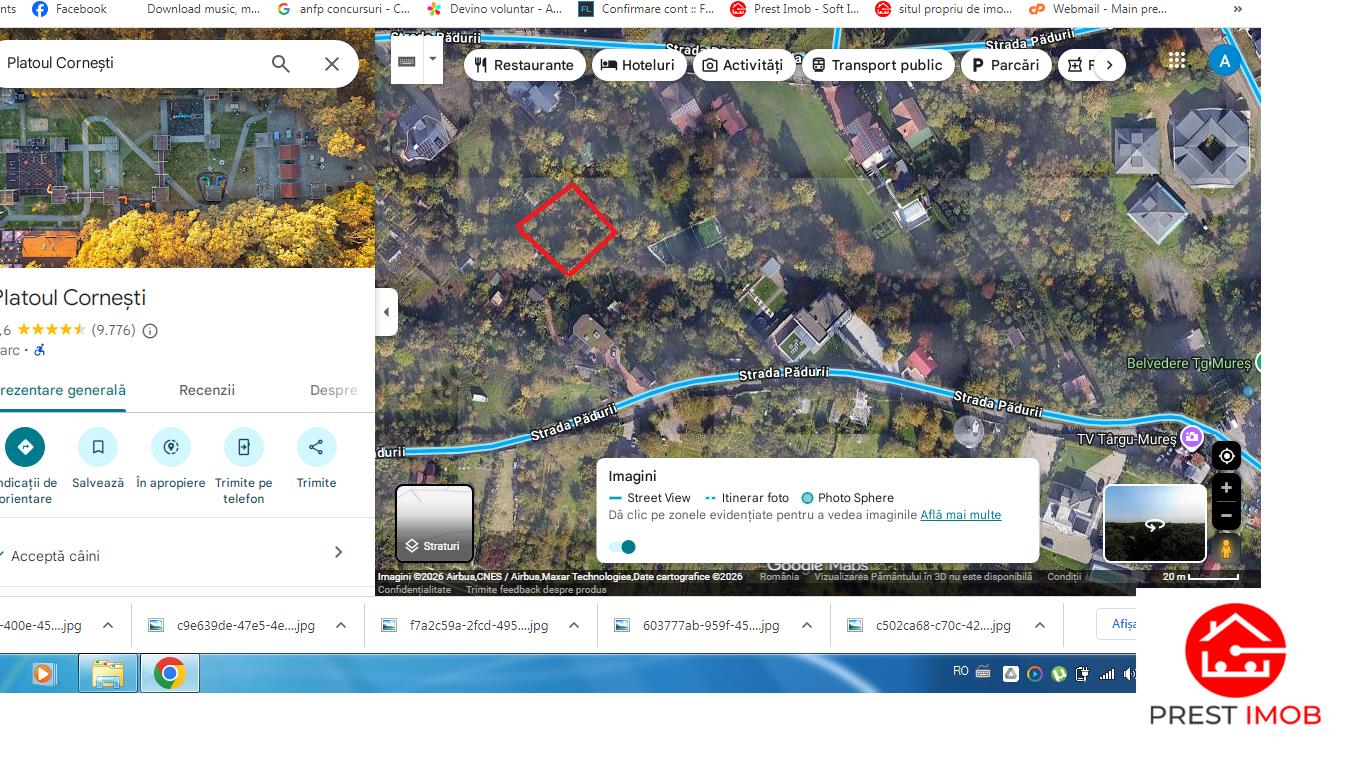This screenshot has height=768, width=1366.
Task: Switch to the Recenzii tab
Action: tap(207, 390)
